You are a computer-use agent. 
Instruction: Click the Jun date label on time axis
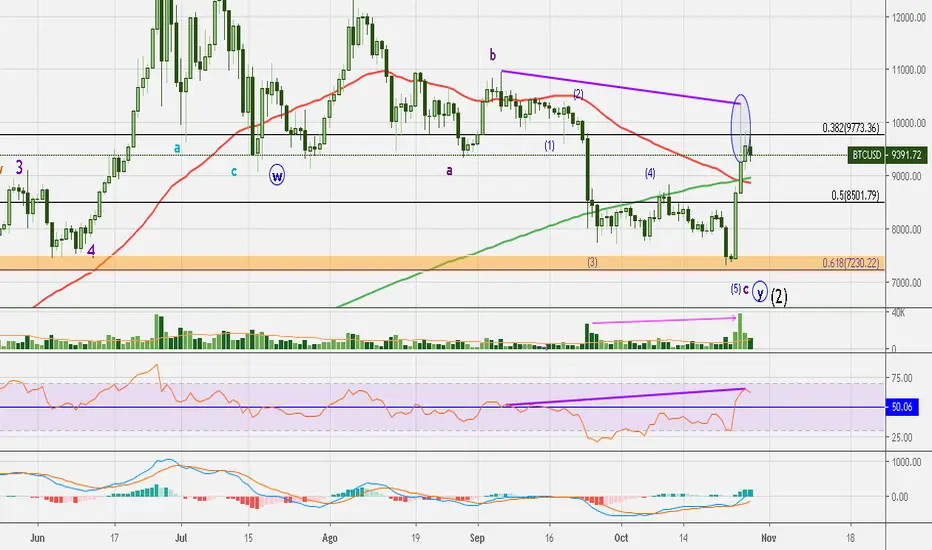tap(37, 538)
